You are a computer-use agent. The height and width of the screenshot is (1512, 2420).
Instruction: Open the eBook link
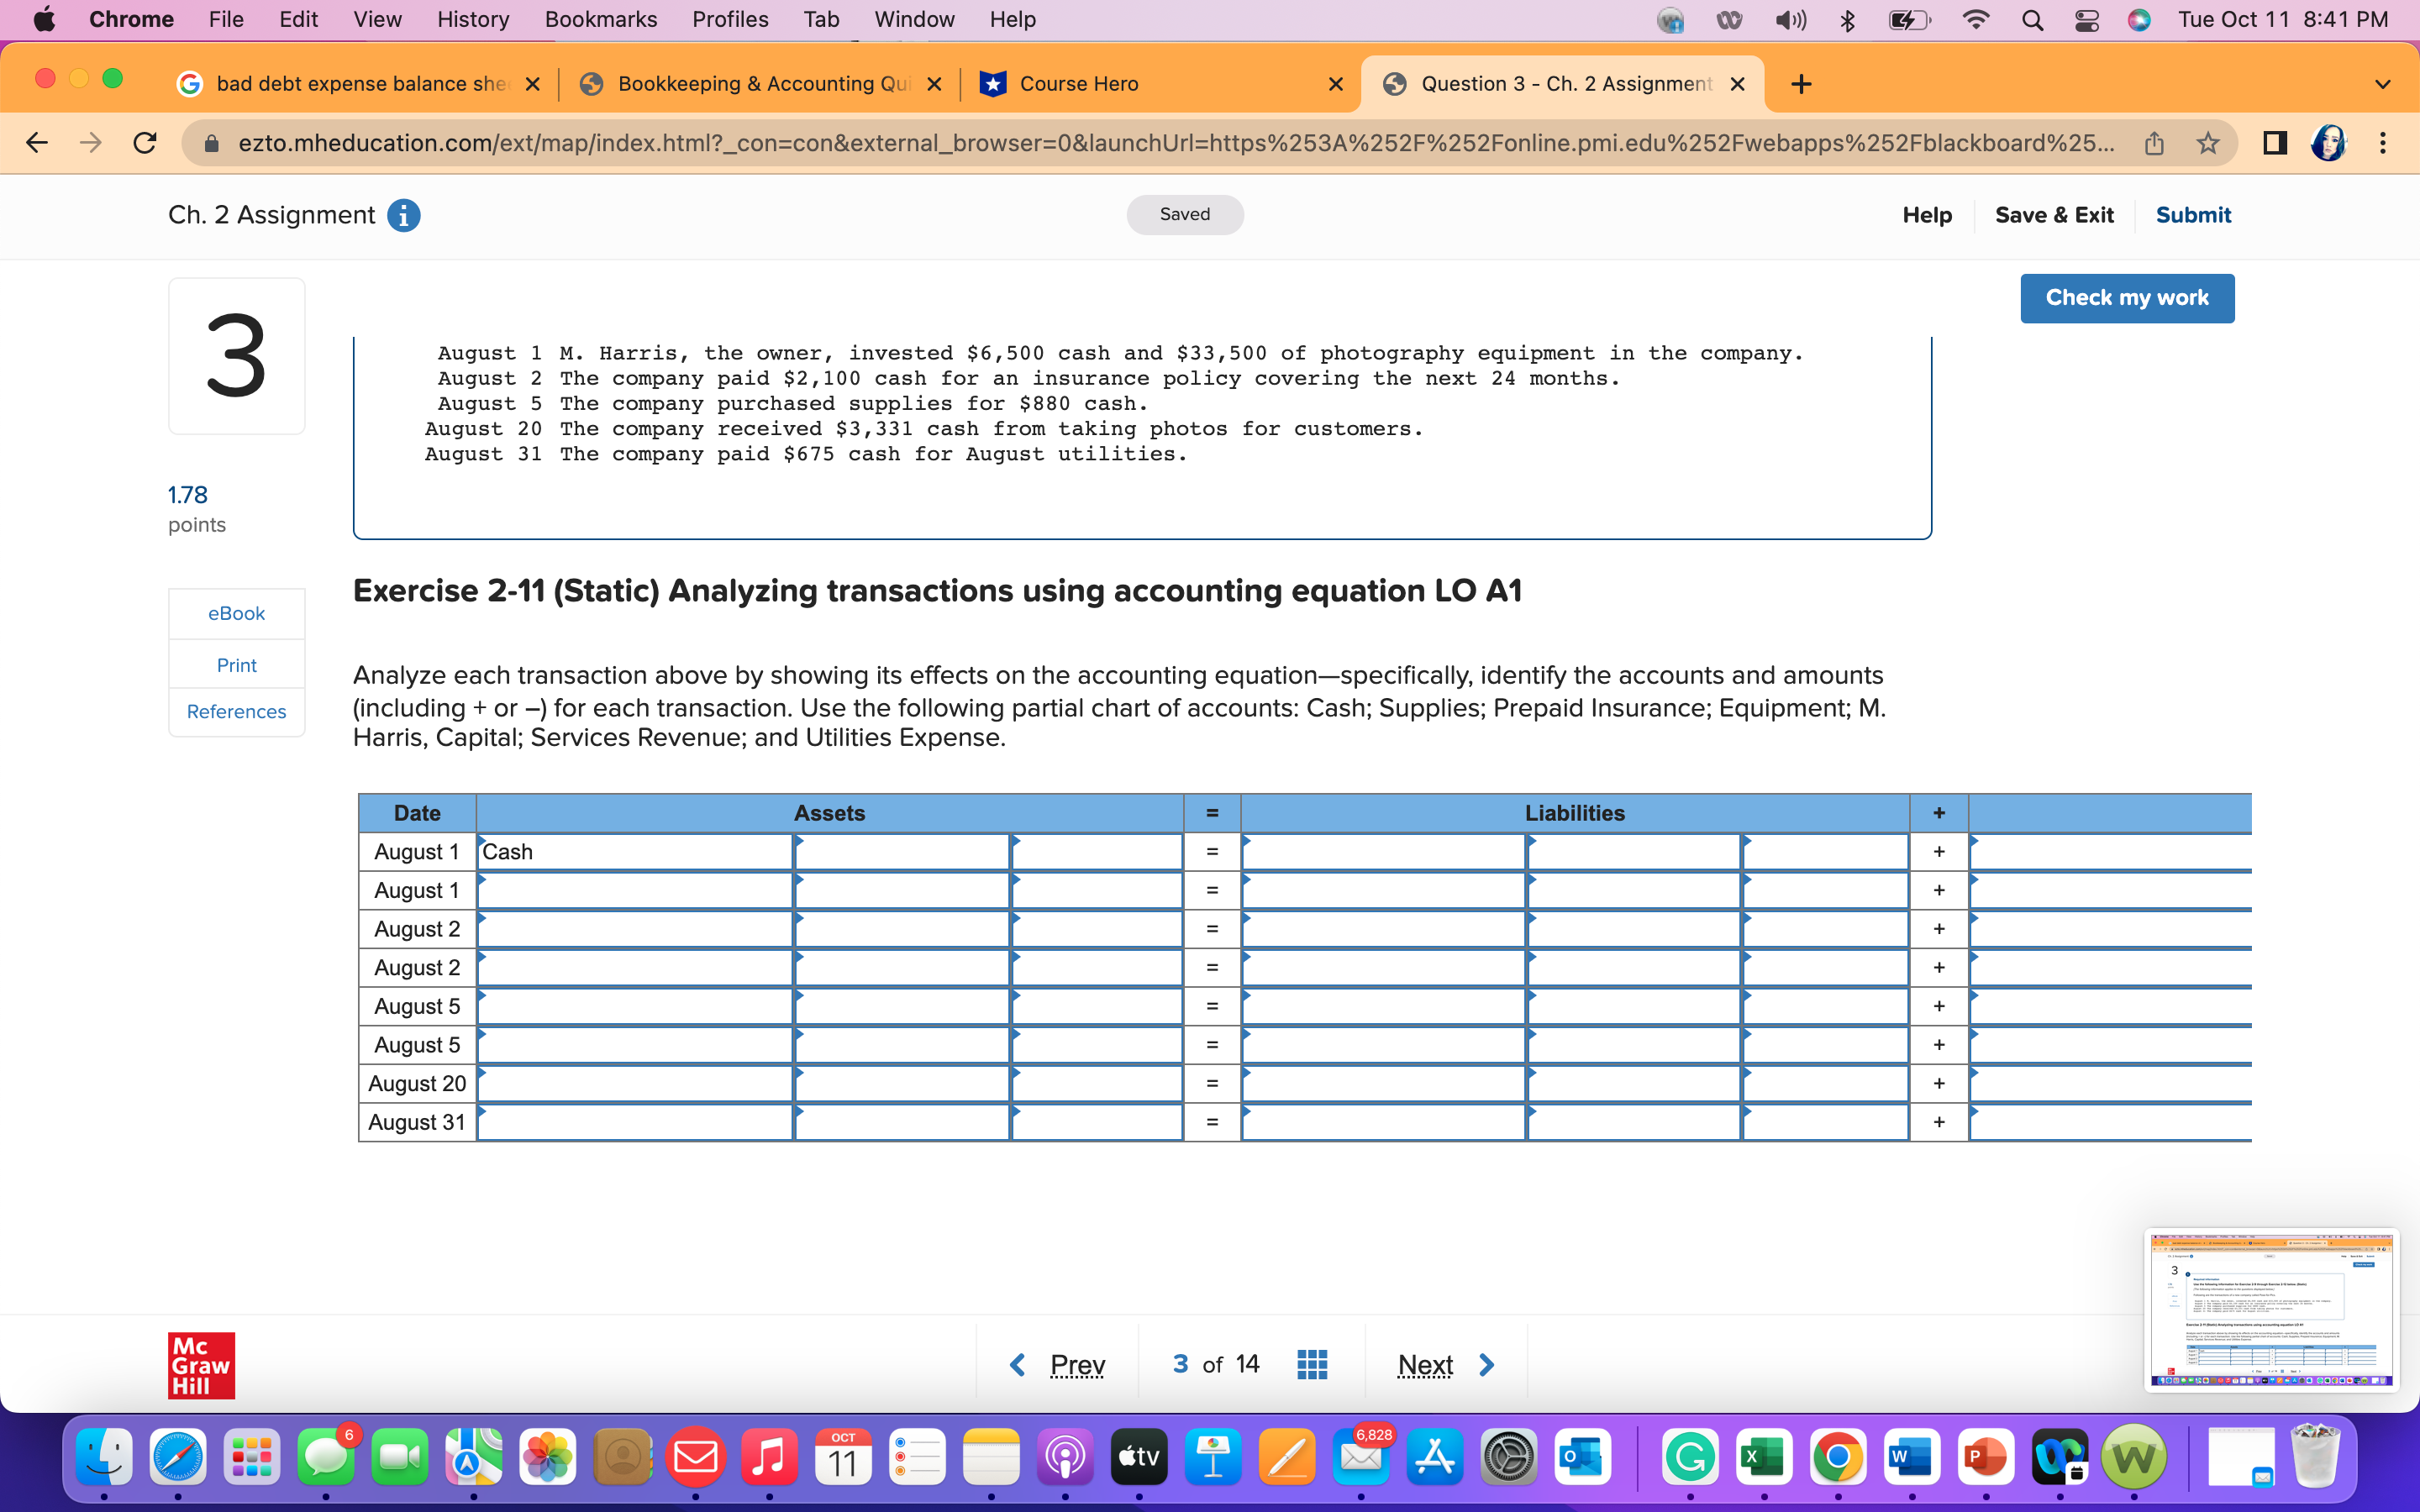pos(236,613)
